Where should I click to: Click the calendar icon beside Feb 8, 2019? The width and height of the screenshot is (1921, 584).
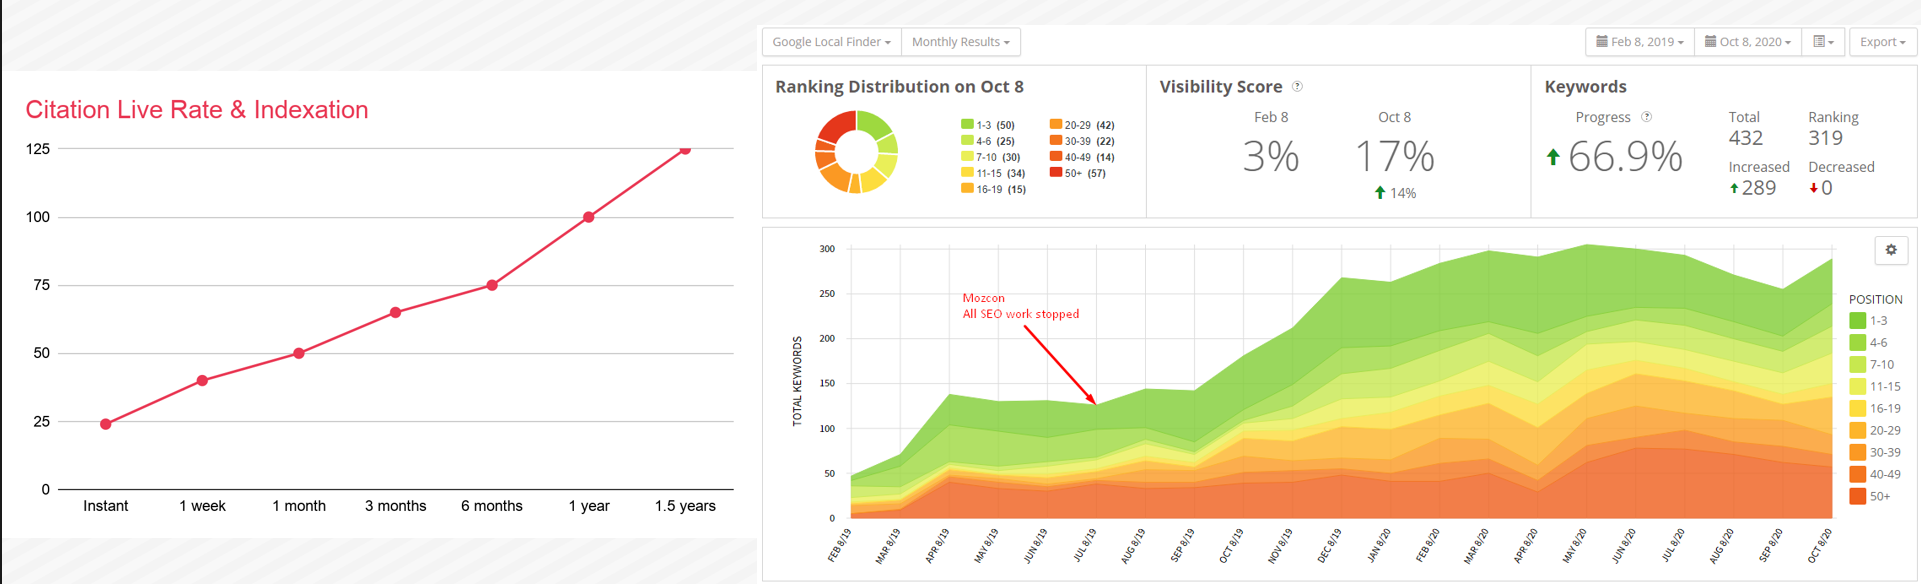pos(1601,42)
